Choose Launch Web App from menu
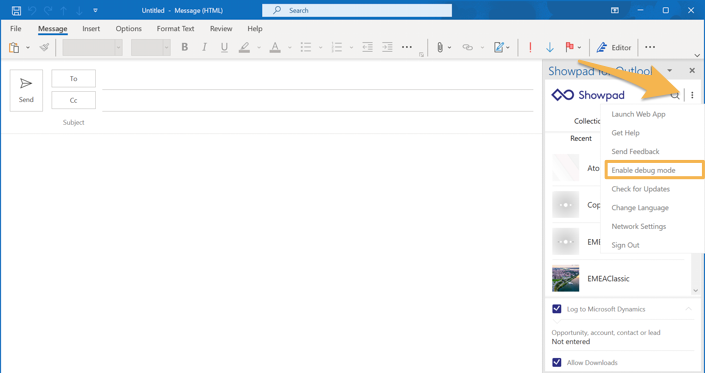The height and width of the screenshot is (373, 705). 638,114
